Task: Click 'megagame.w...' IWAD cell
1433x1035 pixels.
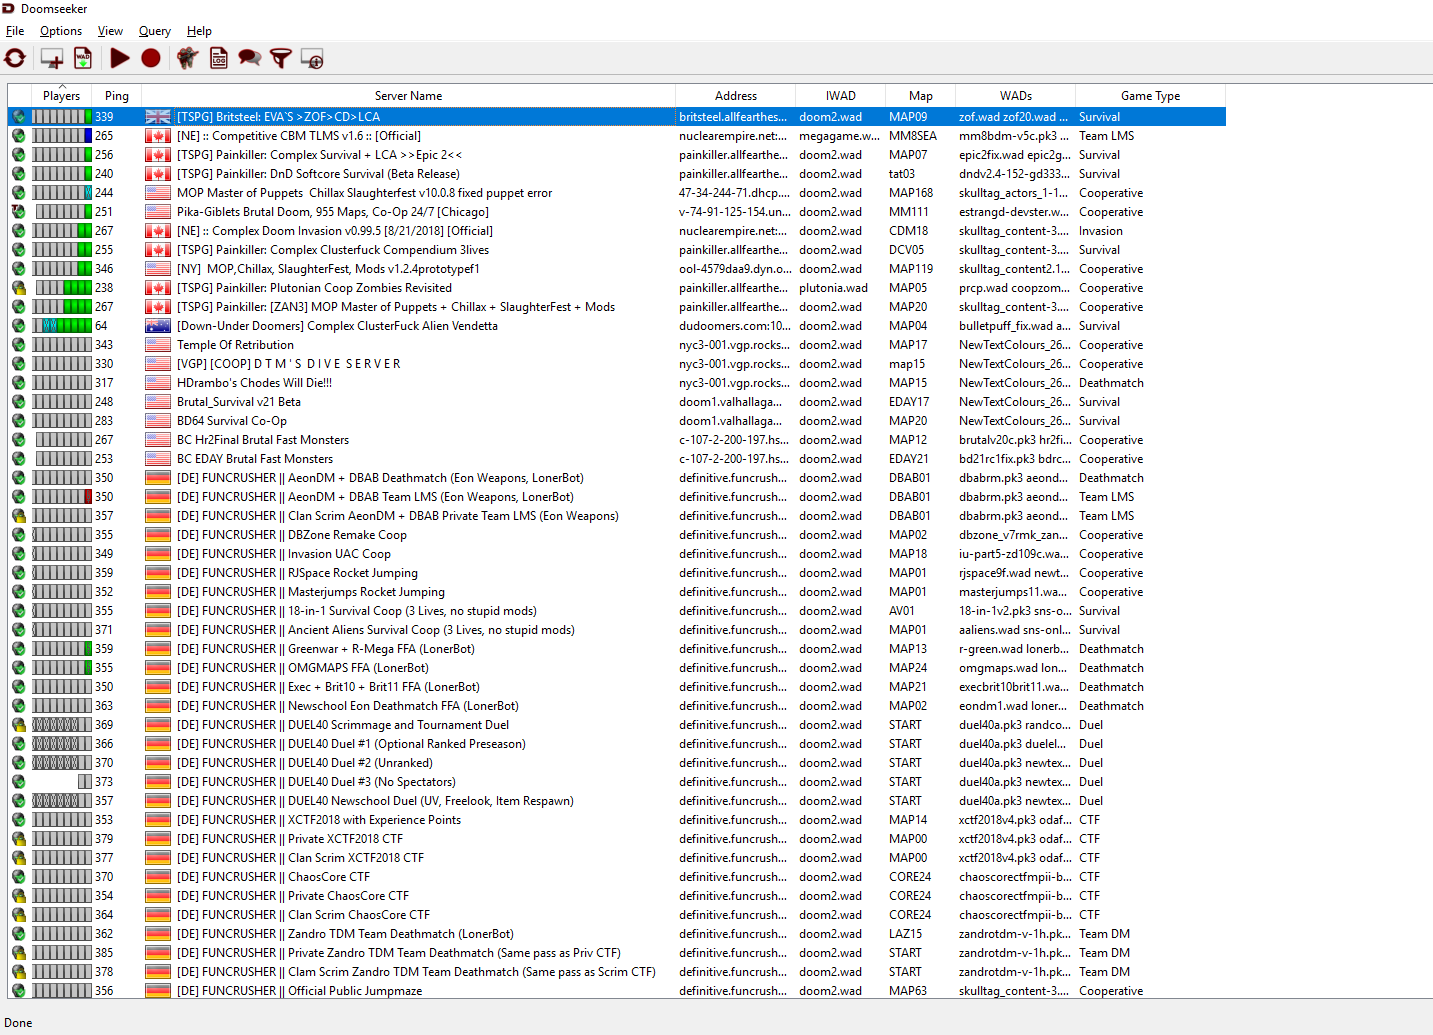Action: [x=841, y=136]
